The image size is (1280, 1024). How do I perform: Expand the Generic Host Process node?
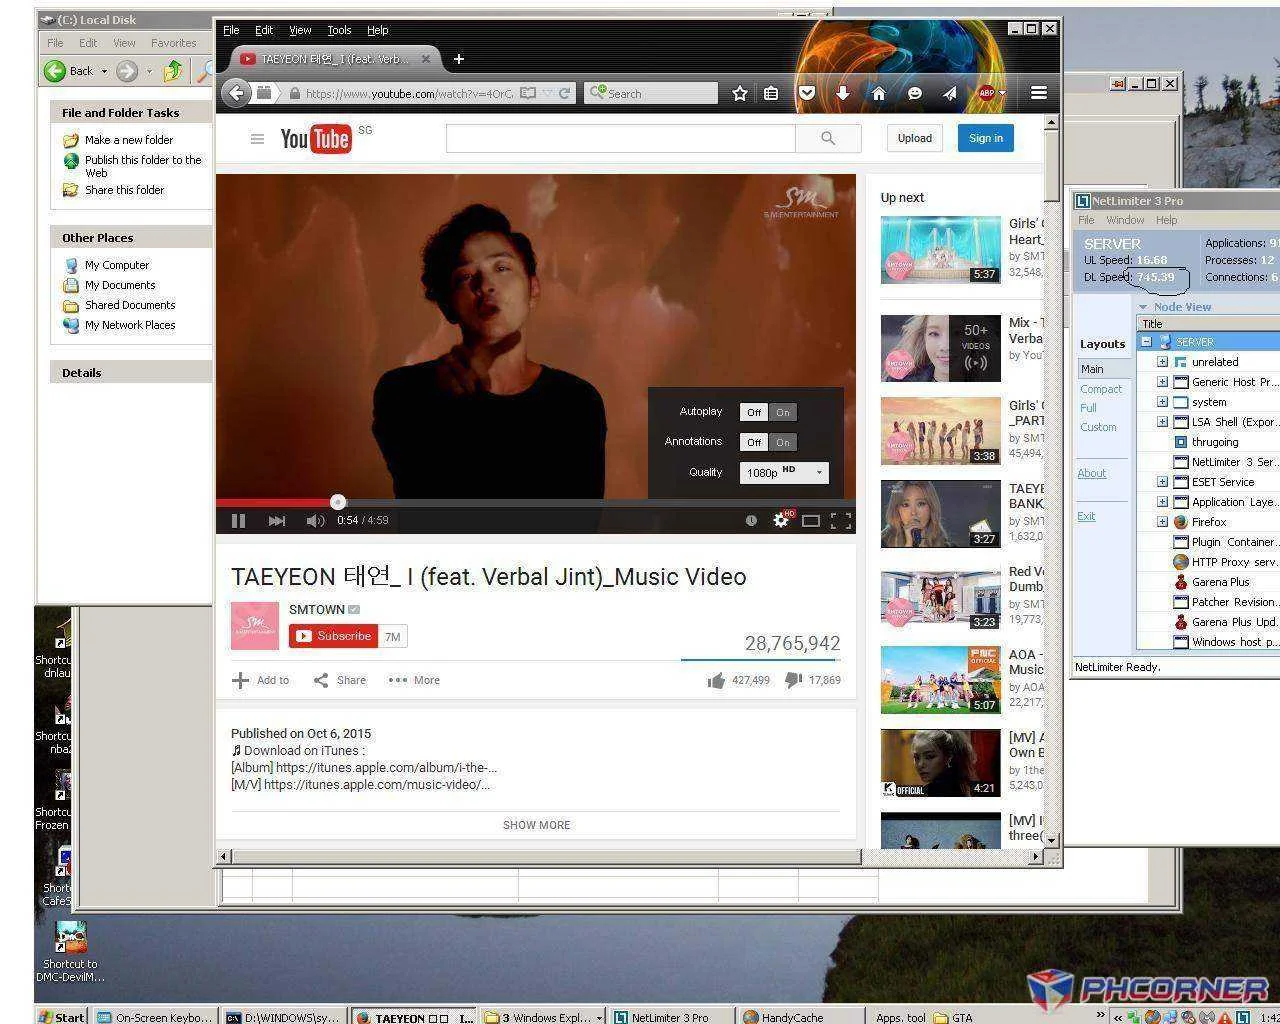pos(1162,382)
